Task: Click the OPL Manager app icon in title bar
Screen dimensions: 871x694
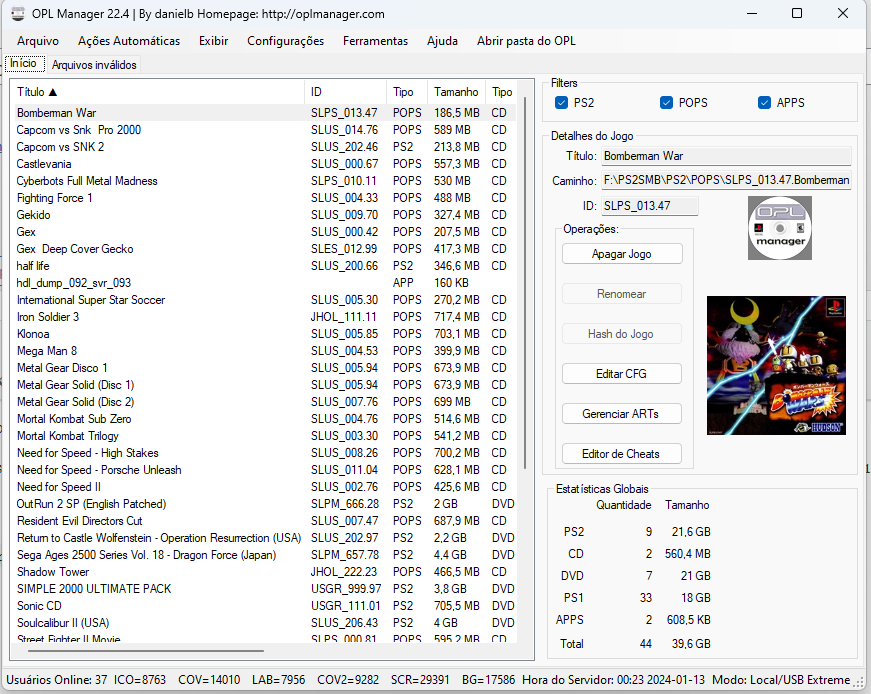Action: click(18, 14)
